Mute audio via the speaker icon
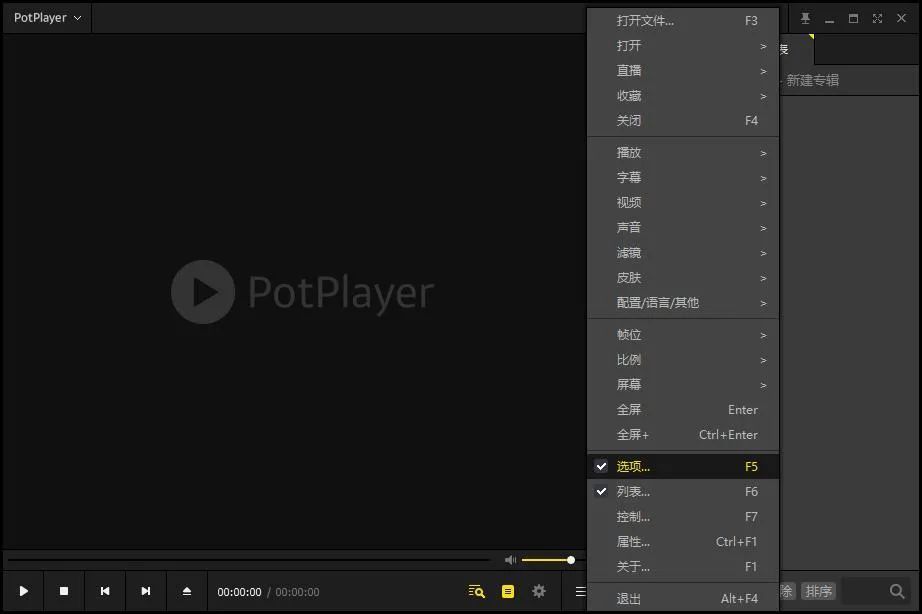922x614 pixels. [x=510, y=560]
